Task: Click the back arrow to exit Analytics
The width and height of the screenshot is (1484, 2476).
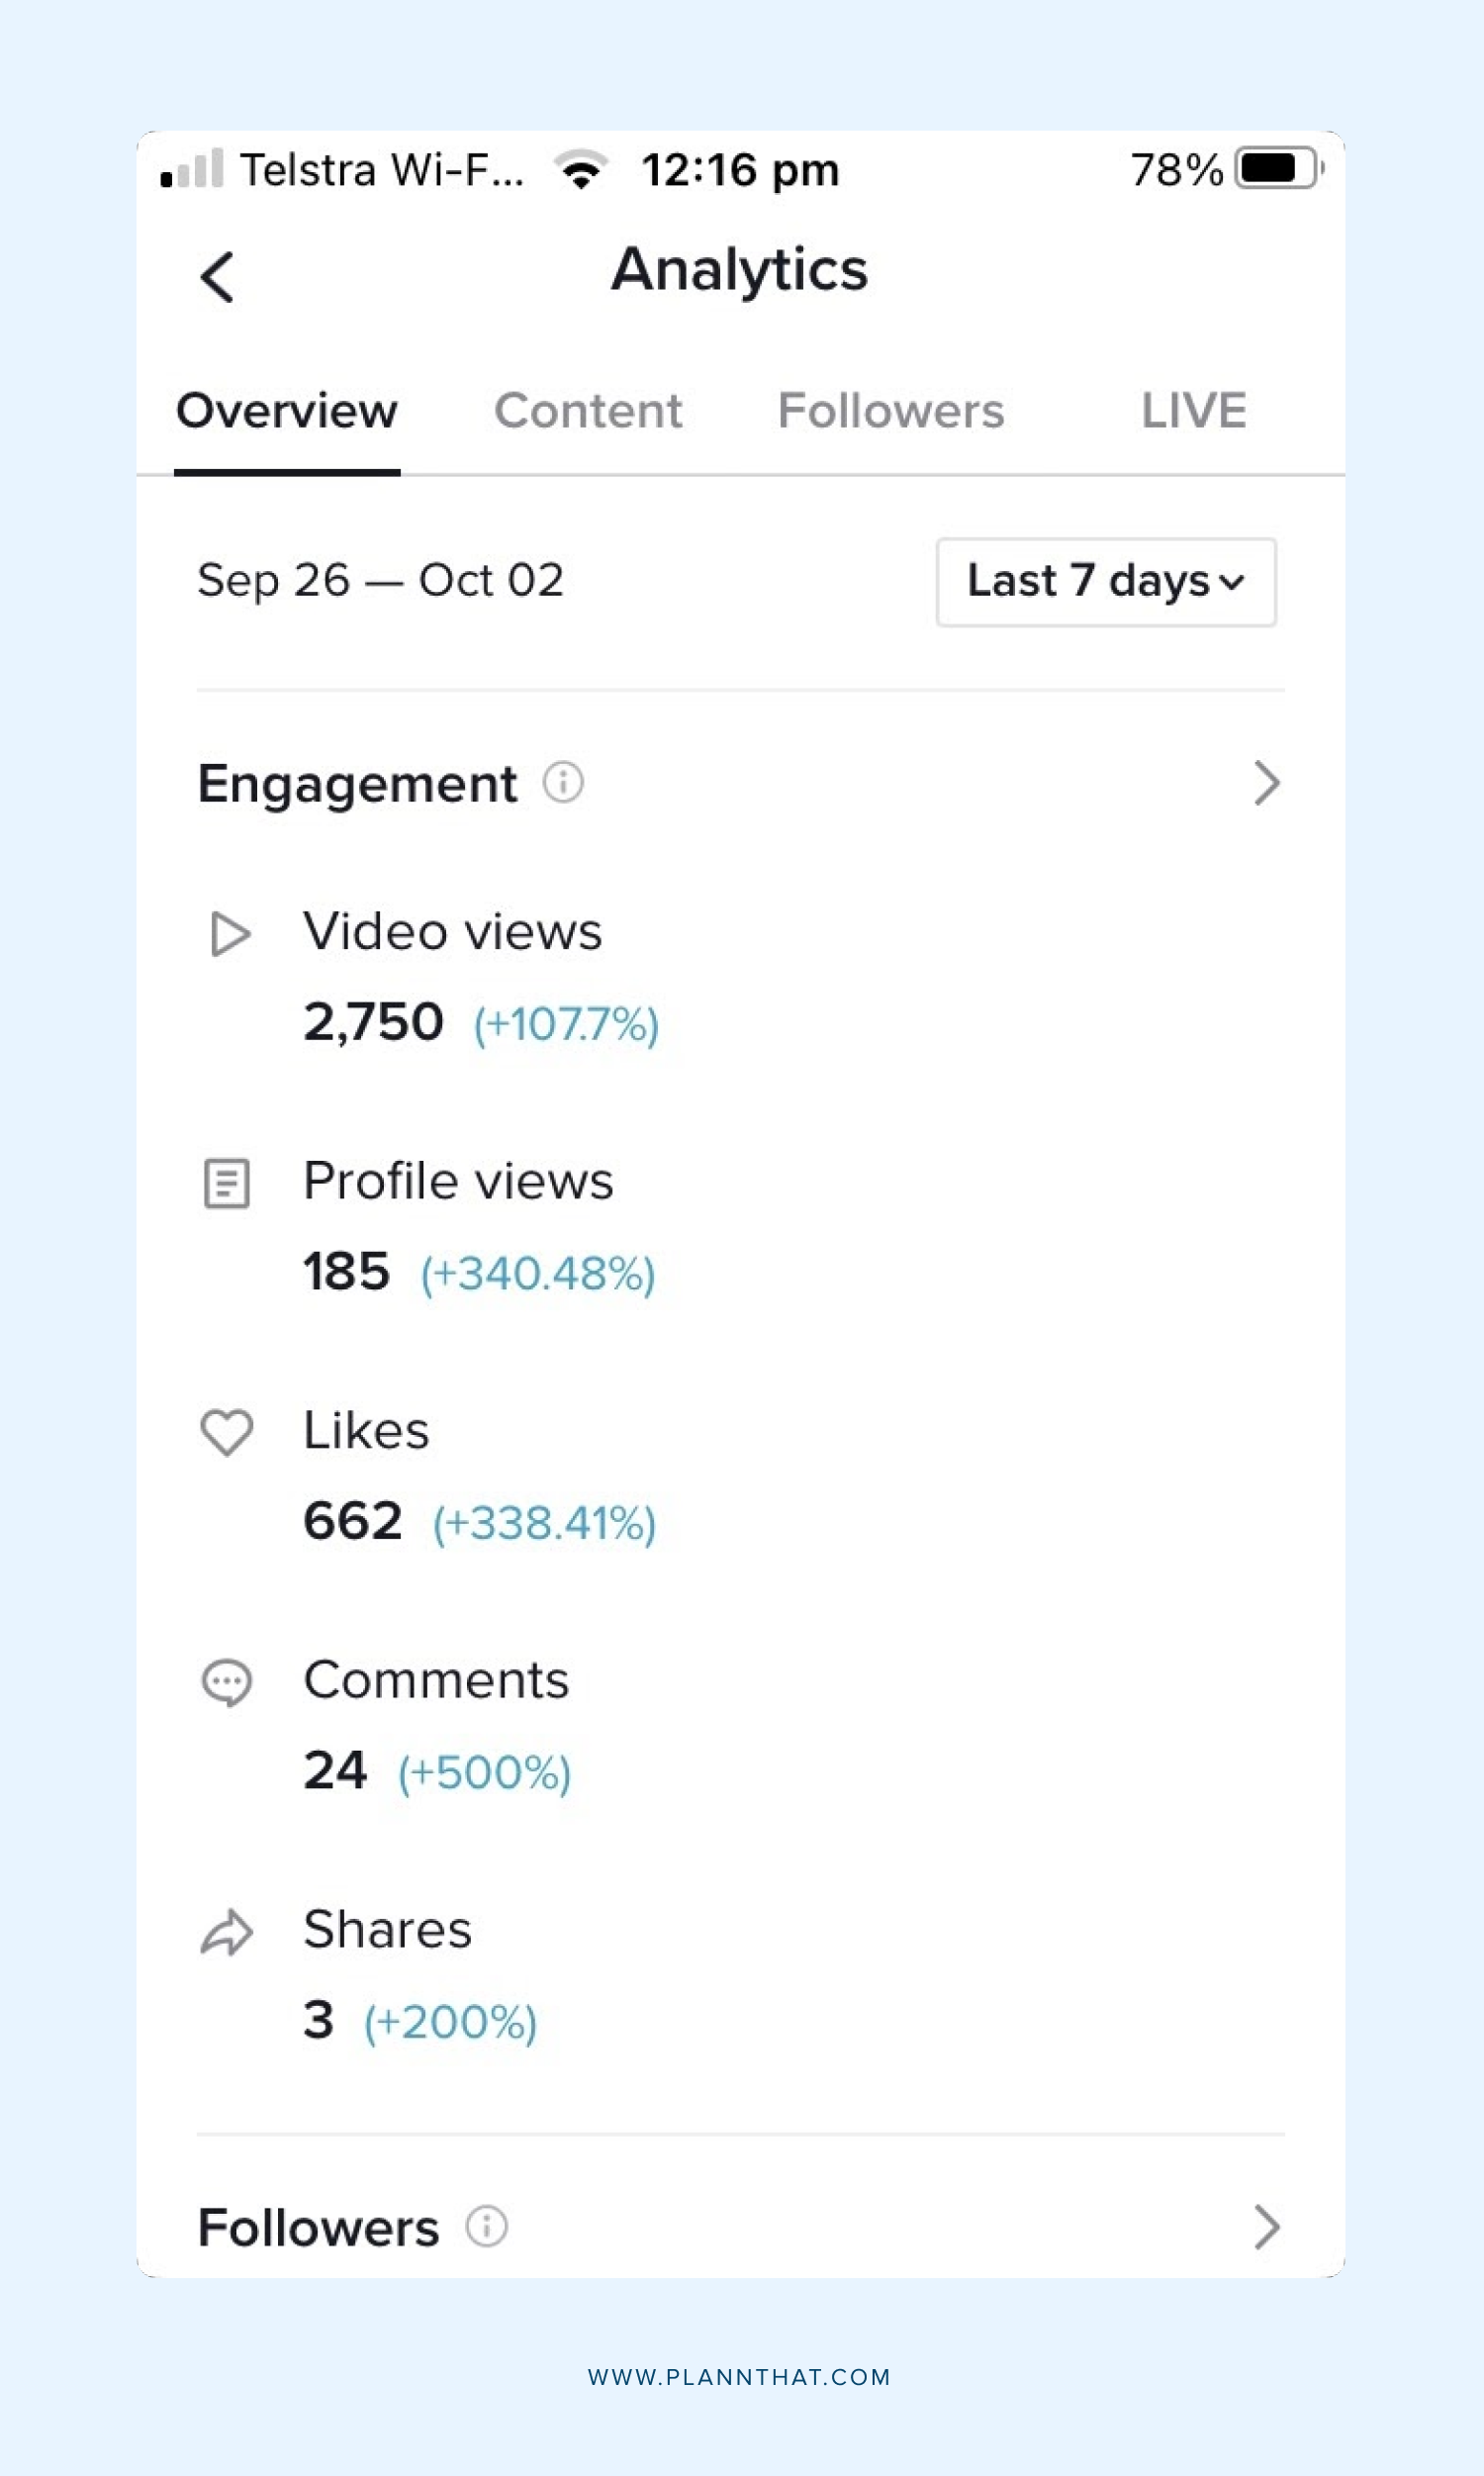Action: (x=219, y=277)
